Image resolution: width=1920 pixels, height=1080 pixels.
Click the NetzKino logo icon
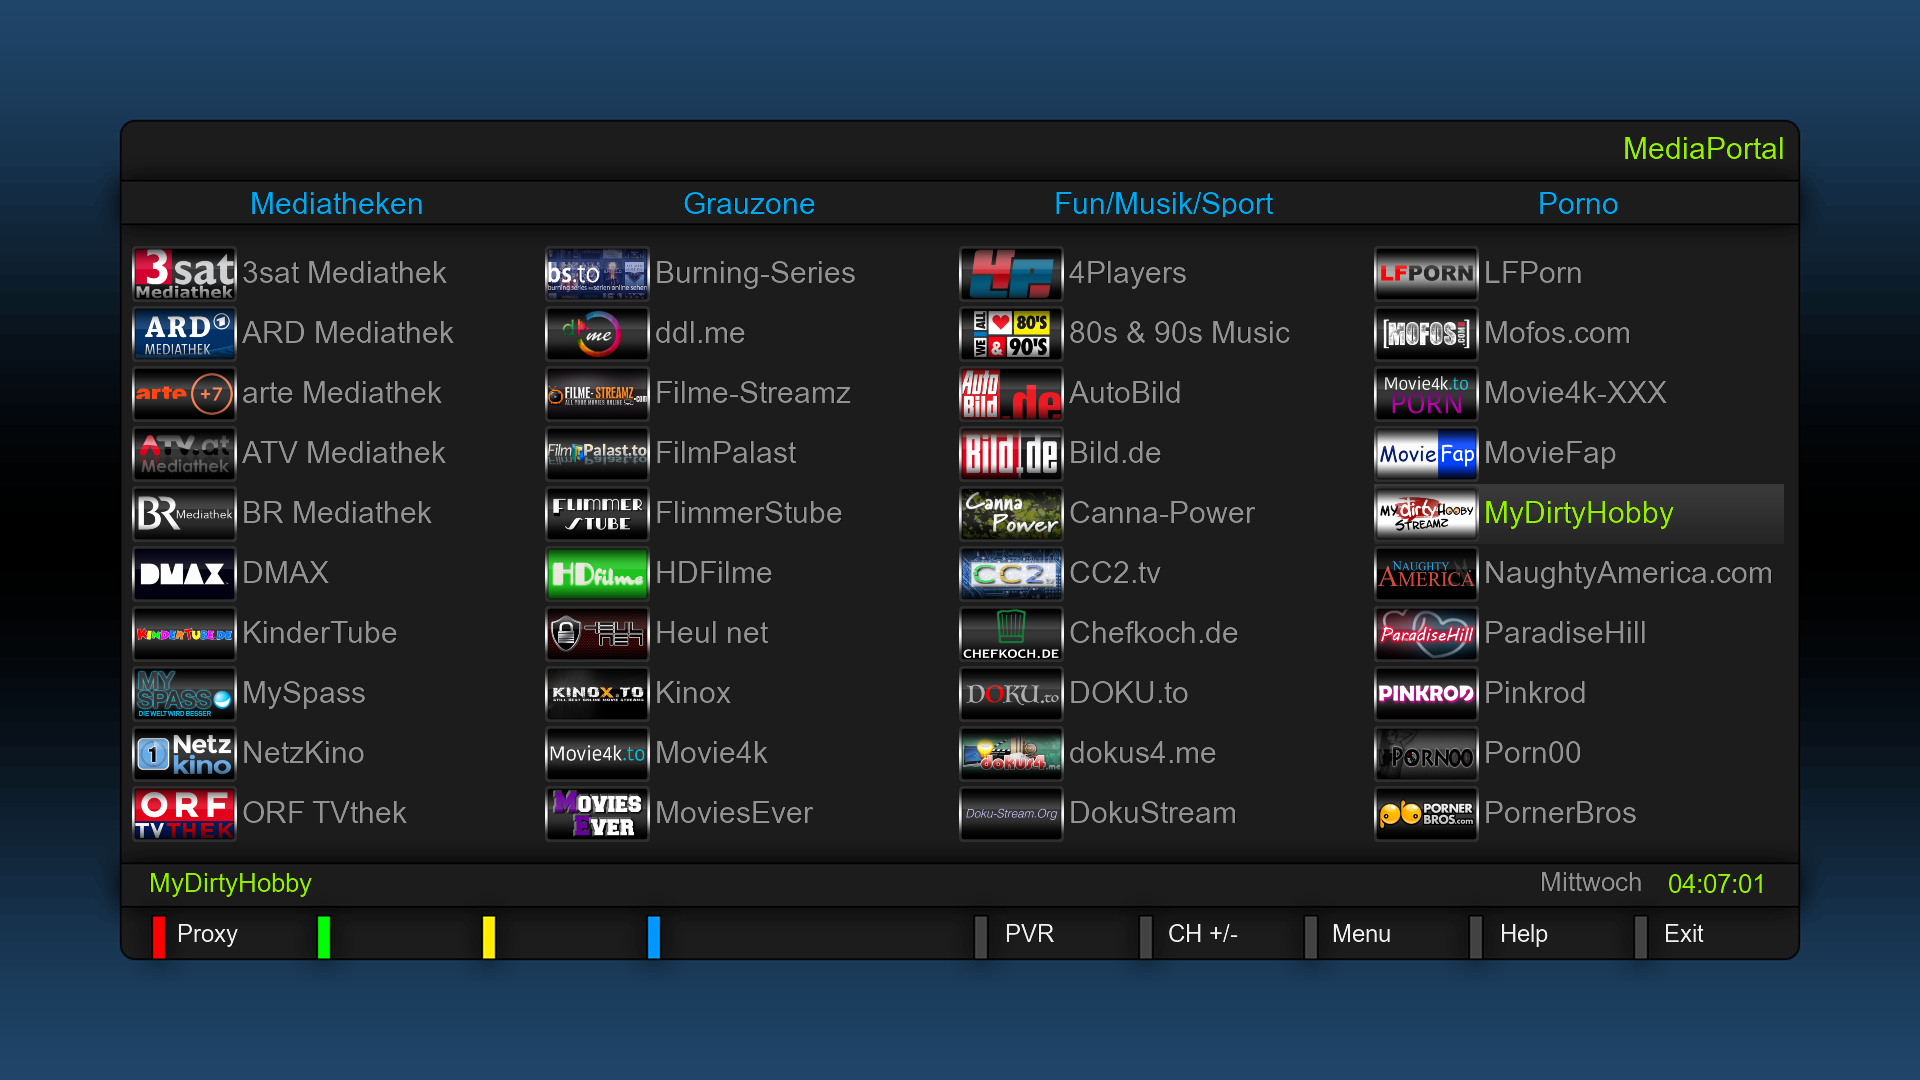click(184, 754)
